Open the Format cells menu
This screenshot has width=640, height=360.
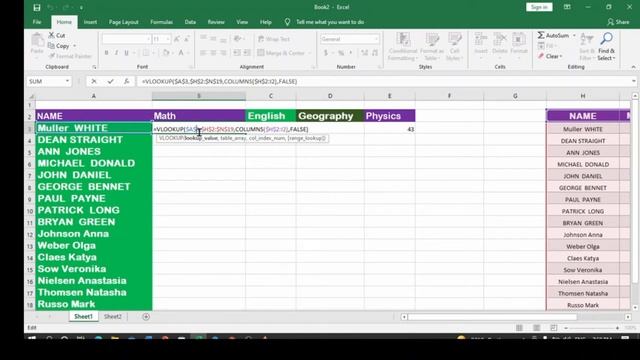(x=519, y=45)
